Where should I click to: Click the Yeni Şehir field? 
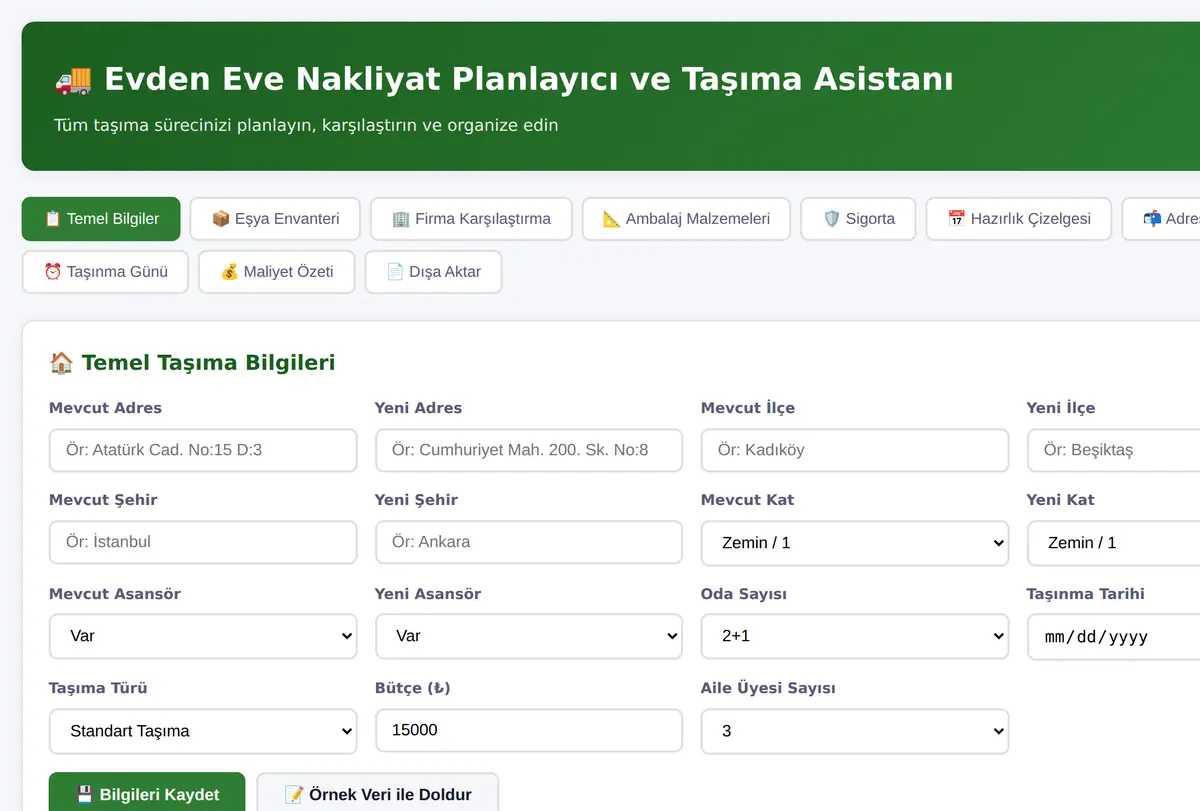pyautogui.click(x=529, y=542)
